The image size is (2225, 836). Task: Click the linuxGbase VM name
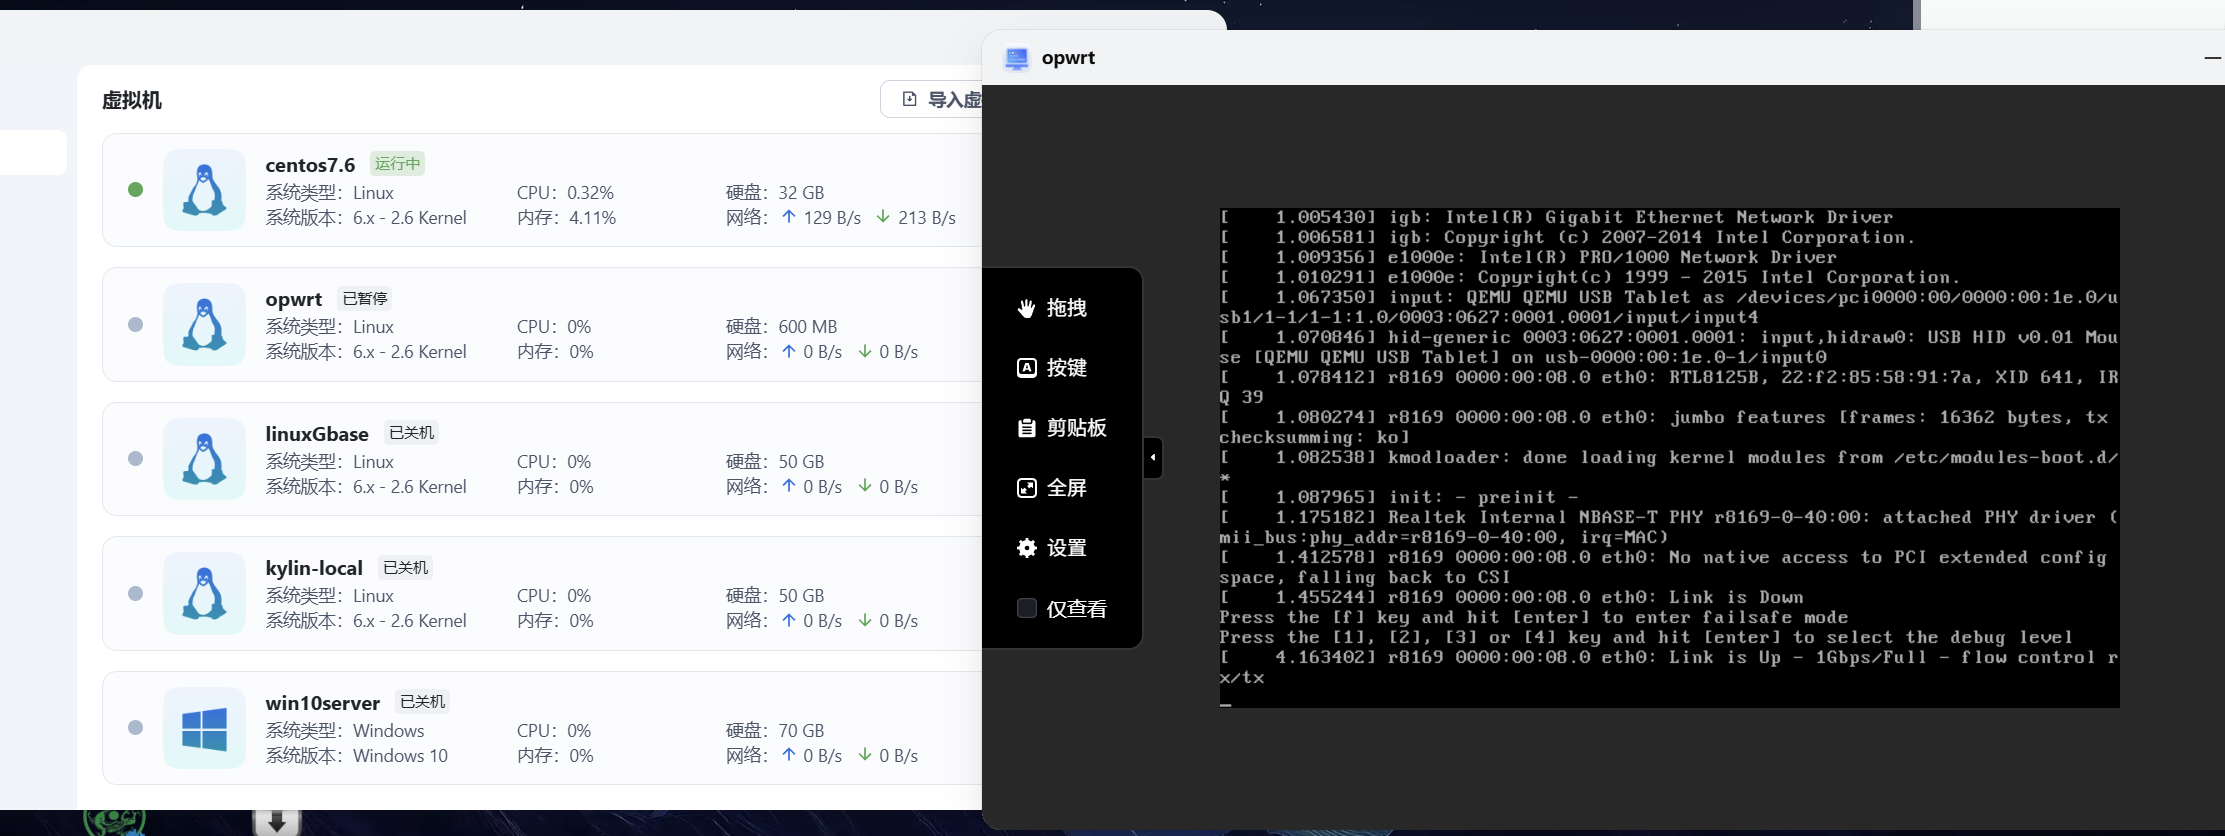(317, 434)
